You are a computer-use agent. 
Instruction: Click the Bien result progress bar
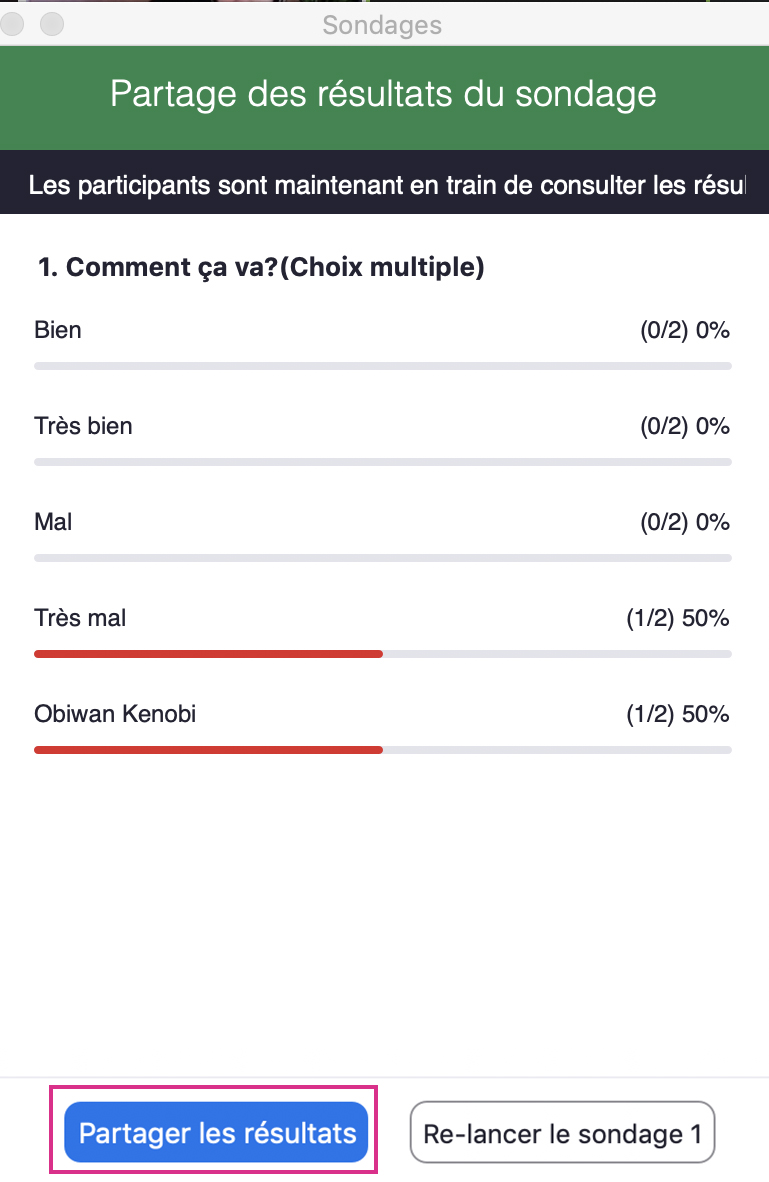pos(382,366)
